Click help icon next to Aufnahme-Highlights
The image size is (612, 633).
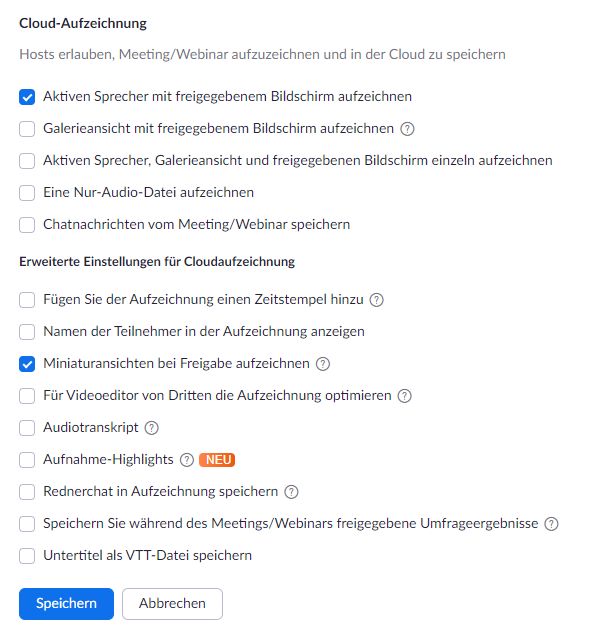[x=186, y=460]
